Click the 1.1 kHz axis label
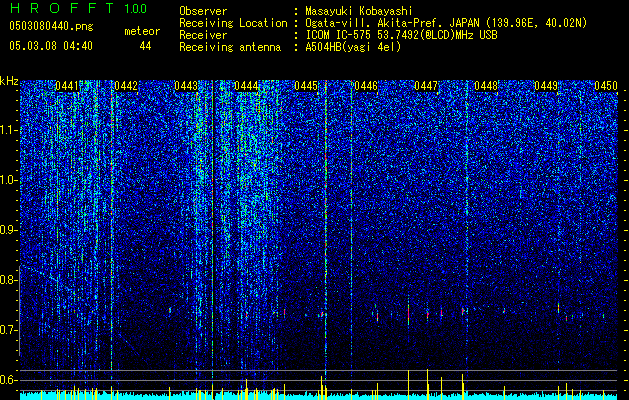Screen dimensions: 629x400 (x=8, y=130)
